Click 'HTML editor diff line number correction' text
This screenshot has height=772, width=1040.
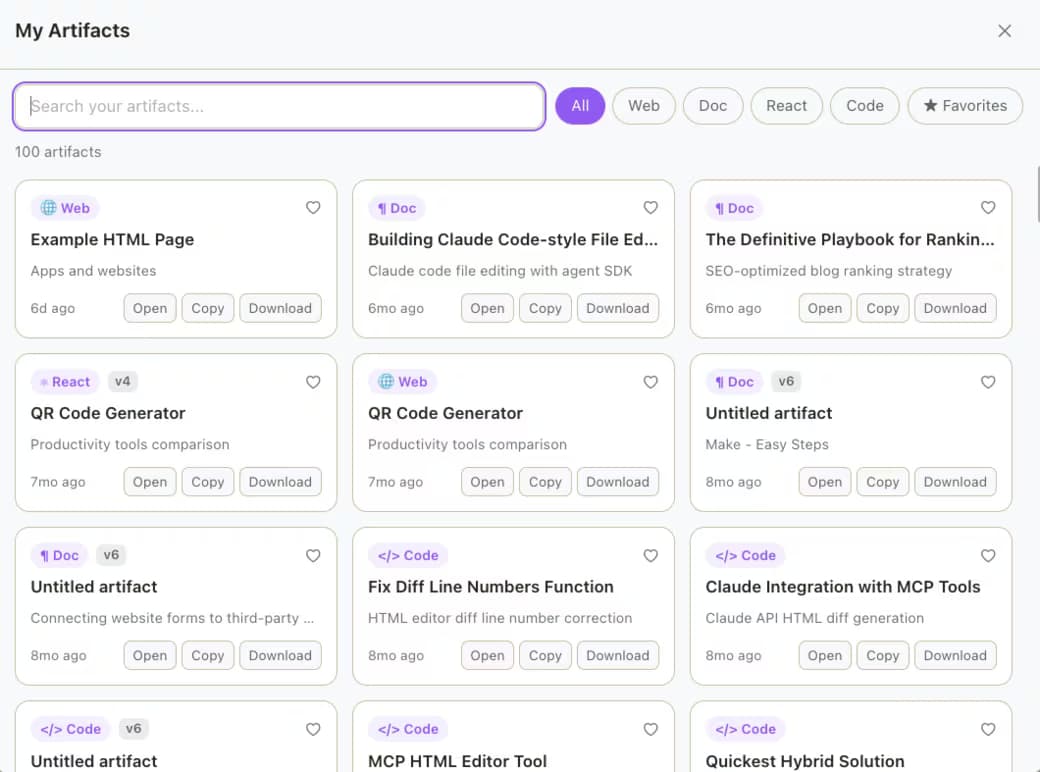(x=500, y=618)
